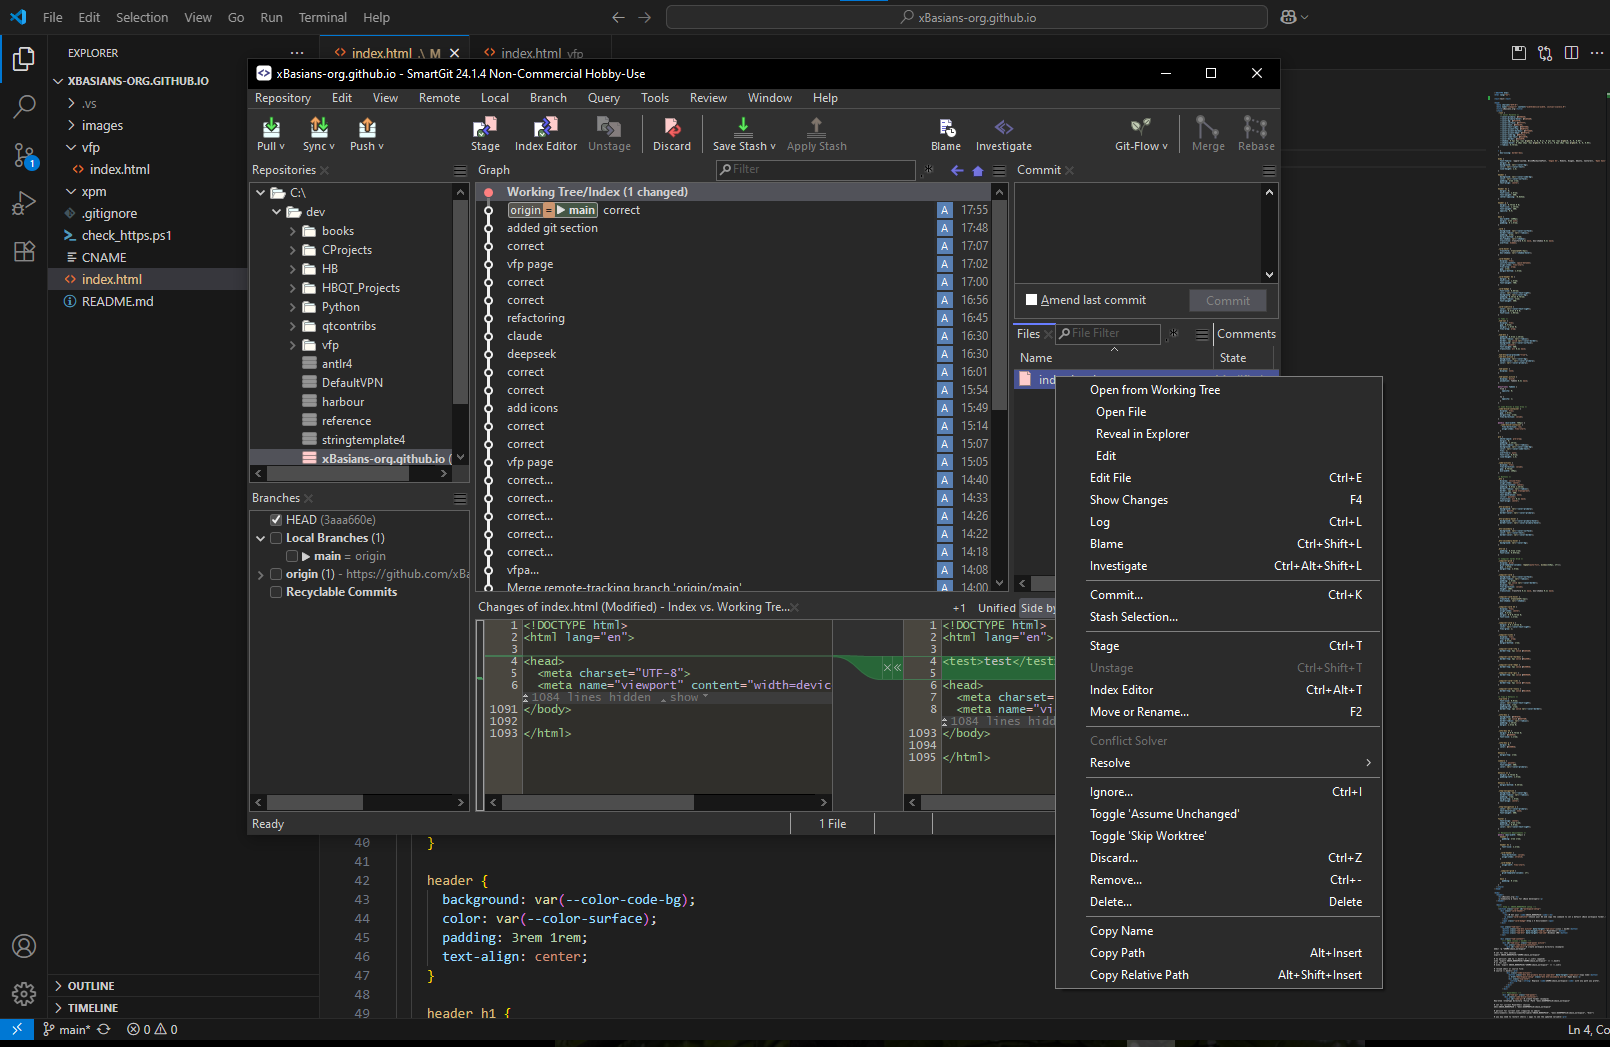This screenshot has width=1610, height=1047.
Task: Click the Commit button
Action: [1228, 301]
